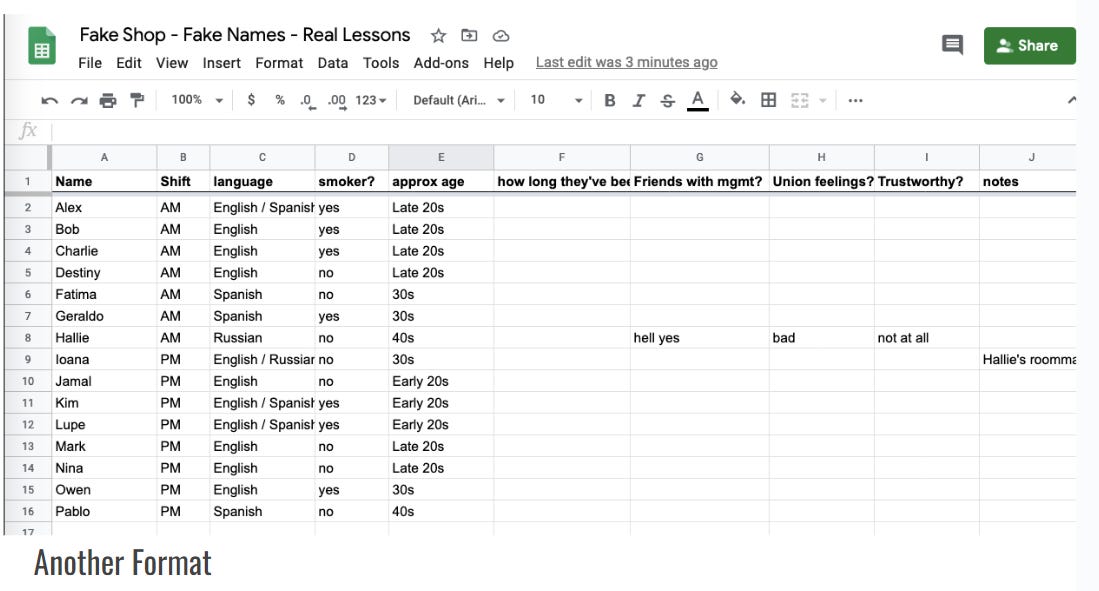Click the merge cells icon
Image resolution: width=1099 pixels, height=591 pixels.
(800, 100)
